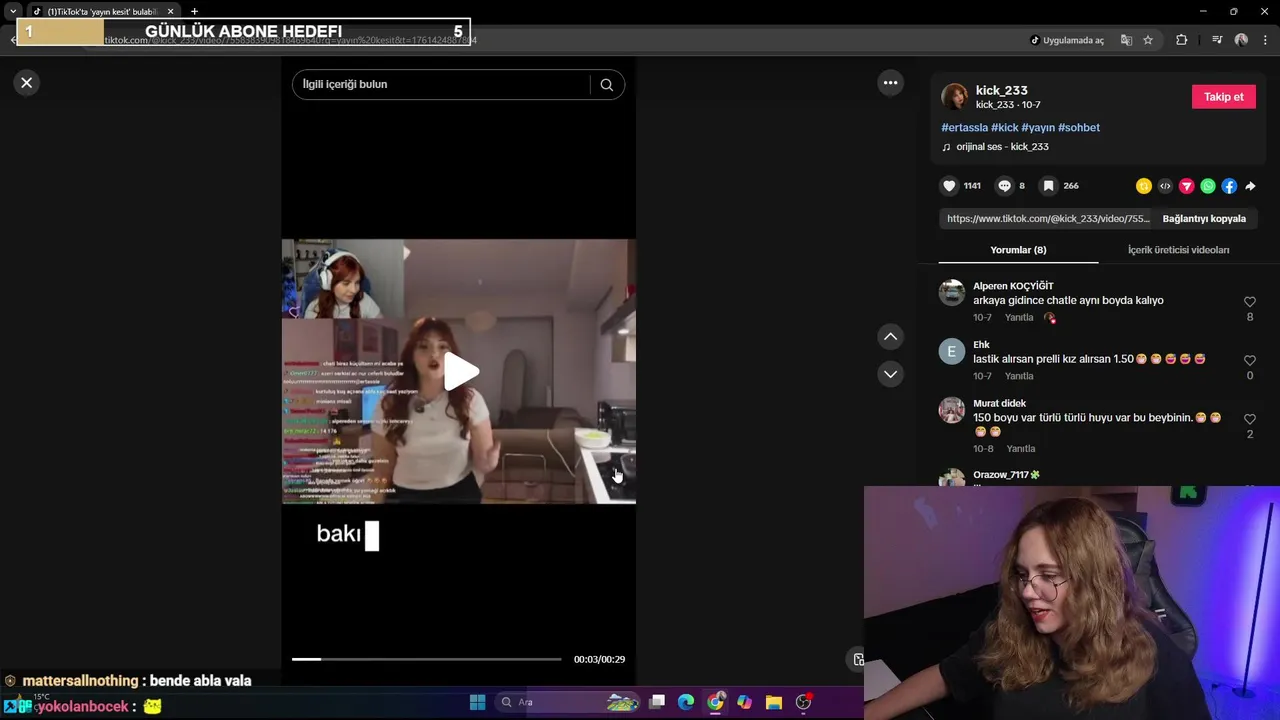This screenshot has height=720, width=1280.
Task: Launch Microsoft Edge from taskbar
Action: pos(686,702)
